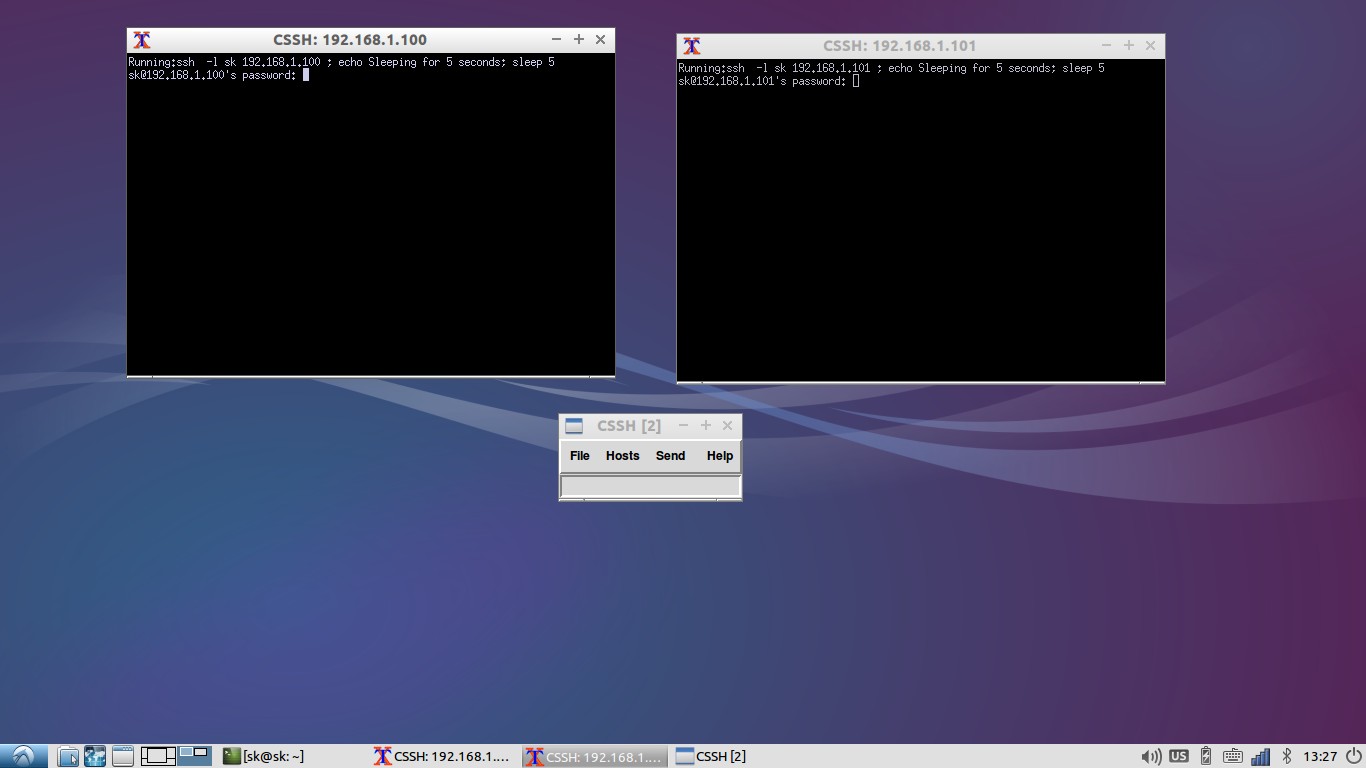Viewport: 1366px width, 768px height.
Task: Open the Send menu in CSSH [2]
Action: coord(670,456)
